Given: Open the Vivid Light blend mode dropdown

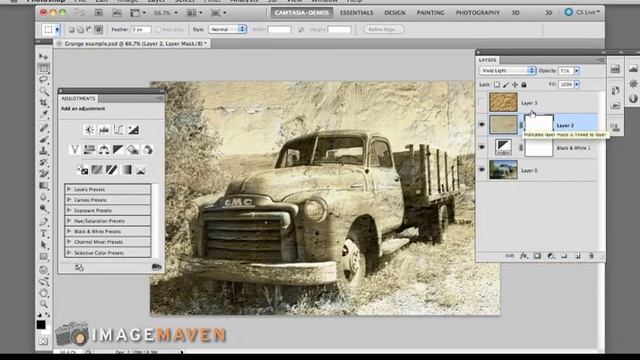Looking at the screenshot, I should (507, 71).
